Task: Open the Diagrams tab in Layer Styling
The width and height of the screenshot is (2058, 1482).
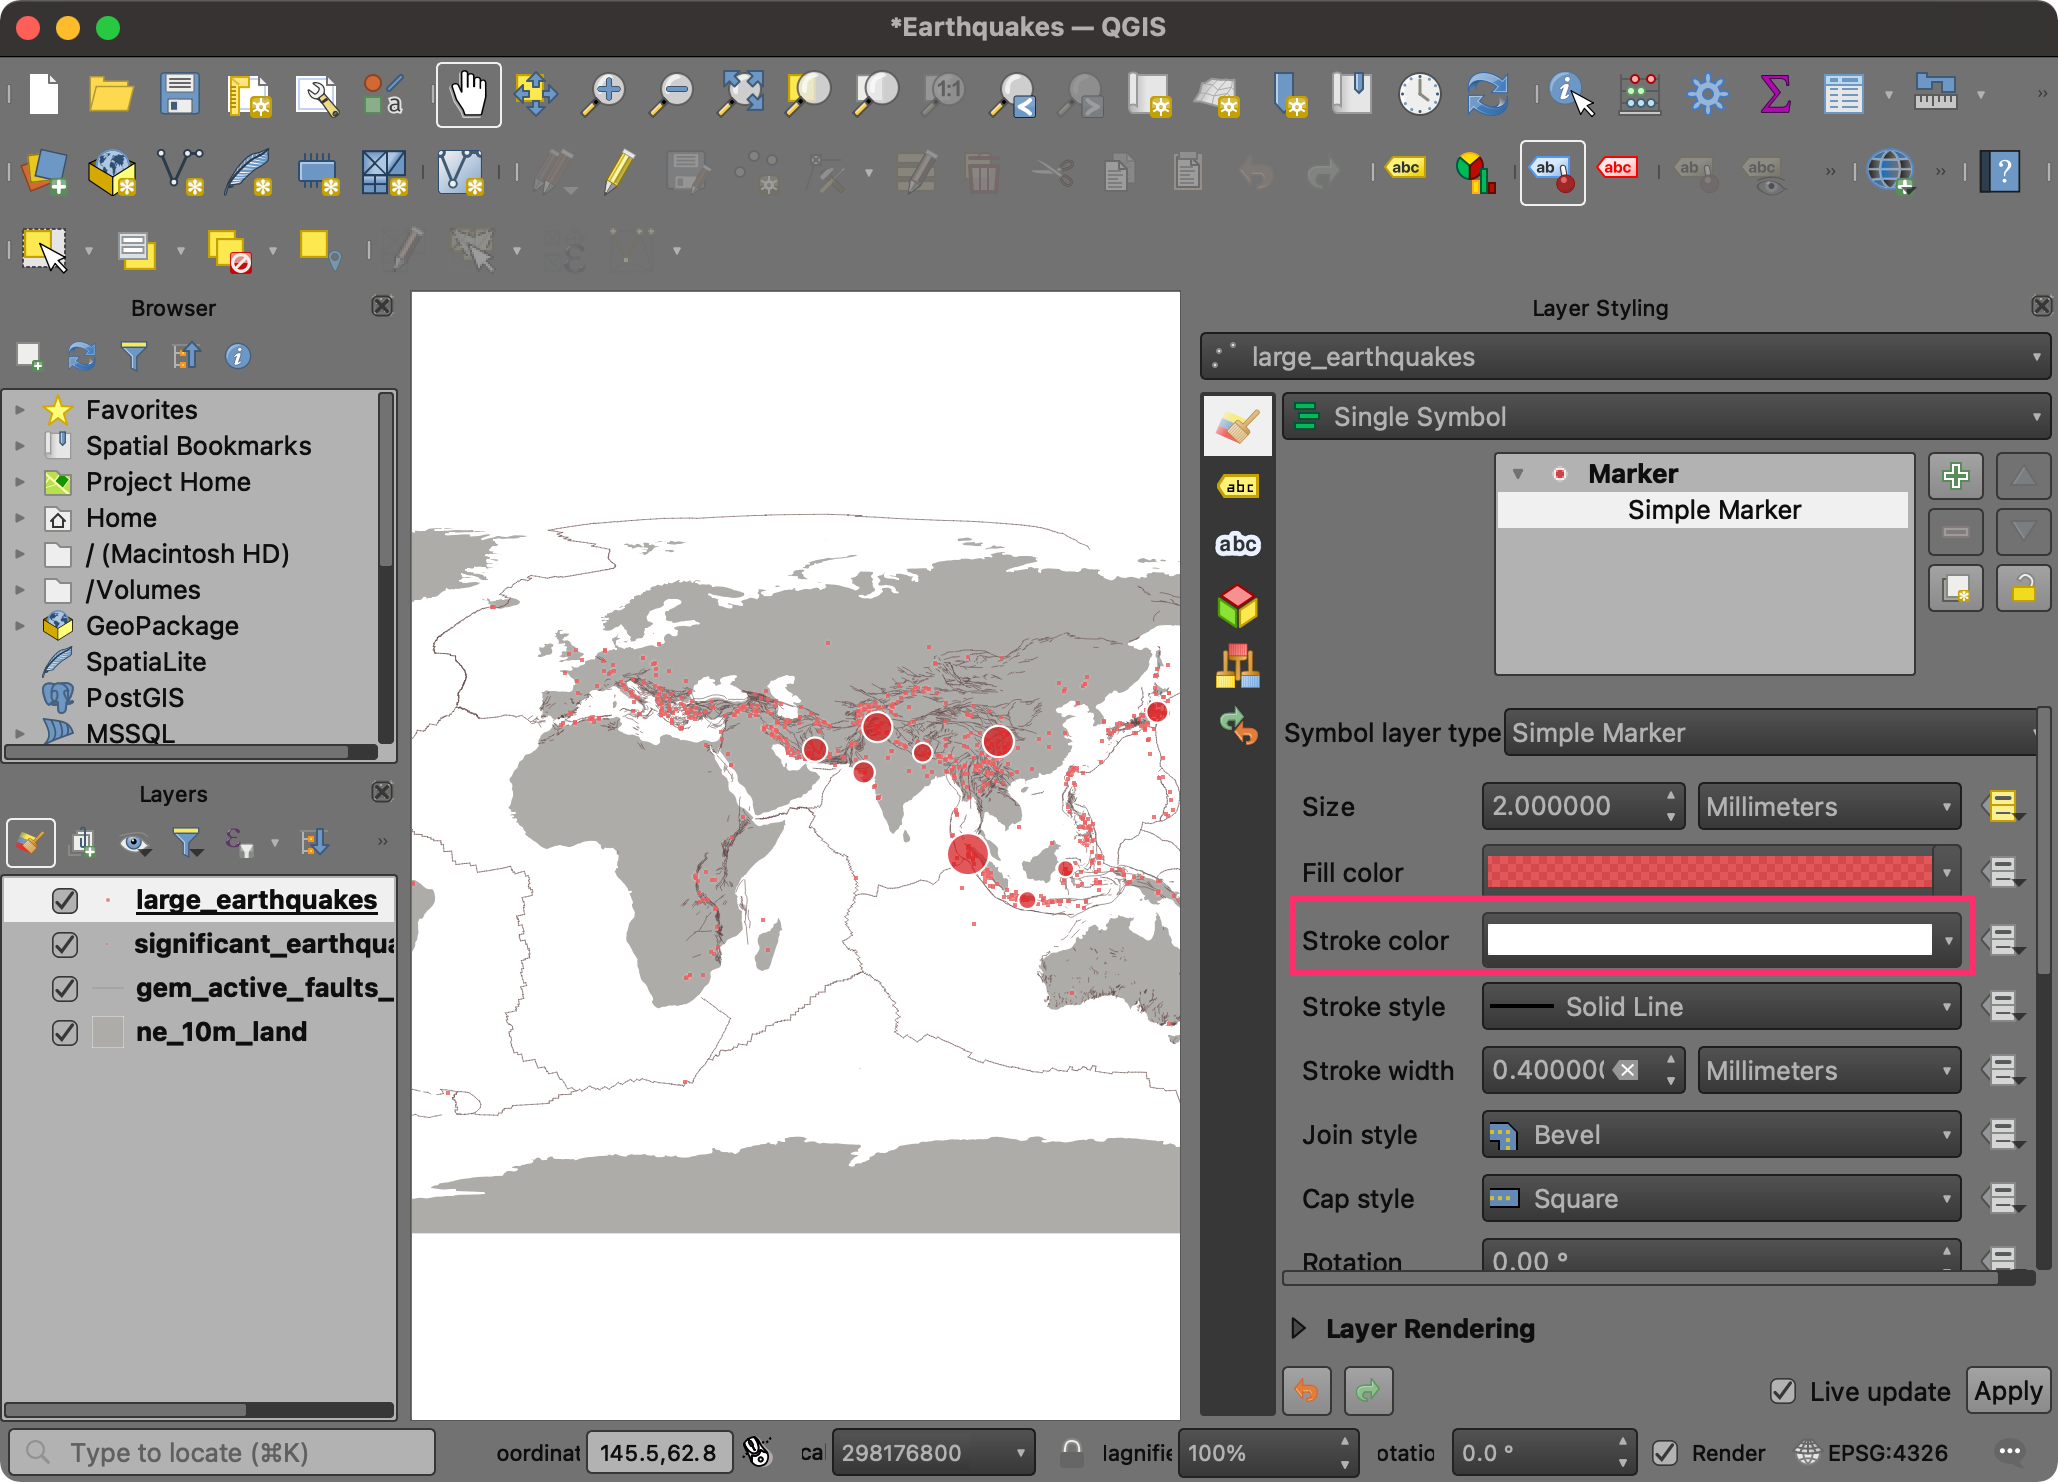Action: [1238, 666]
